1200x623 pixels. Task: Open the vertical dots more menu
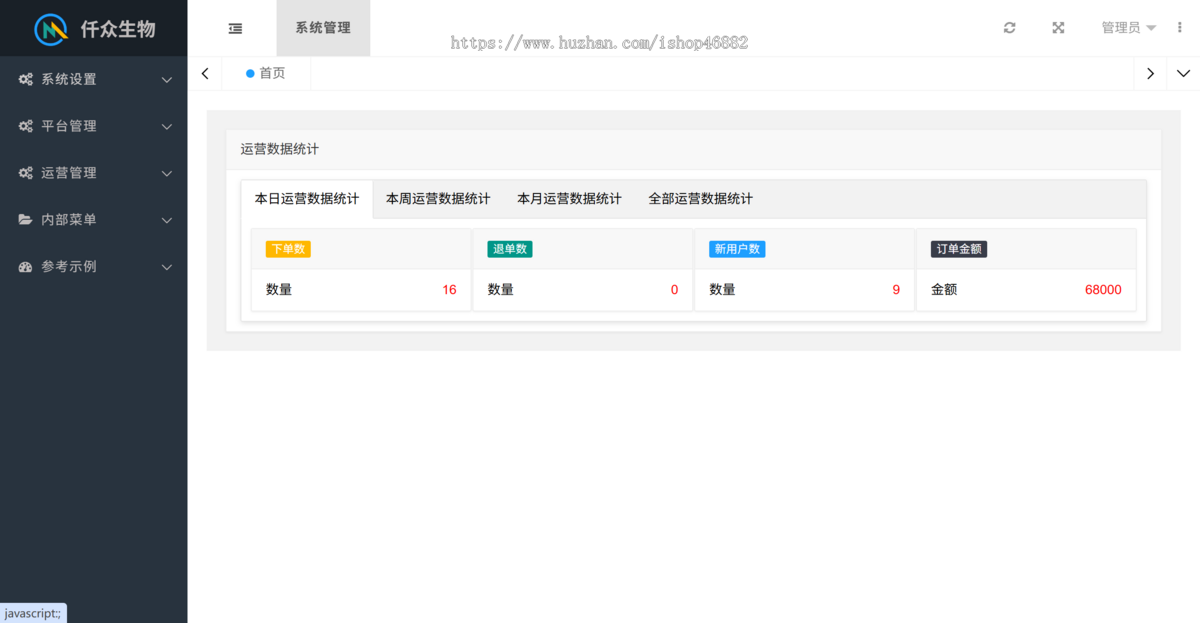coord(1180,28)
